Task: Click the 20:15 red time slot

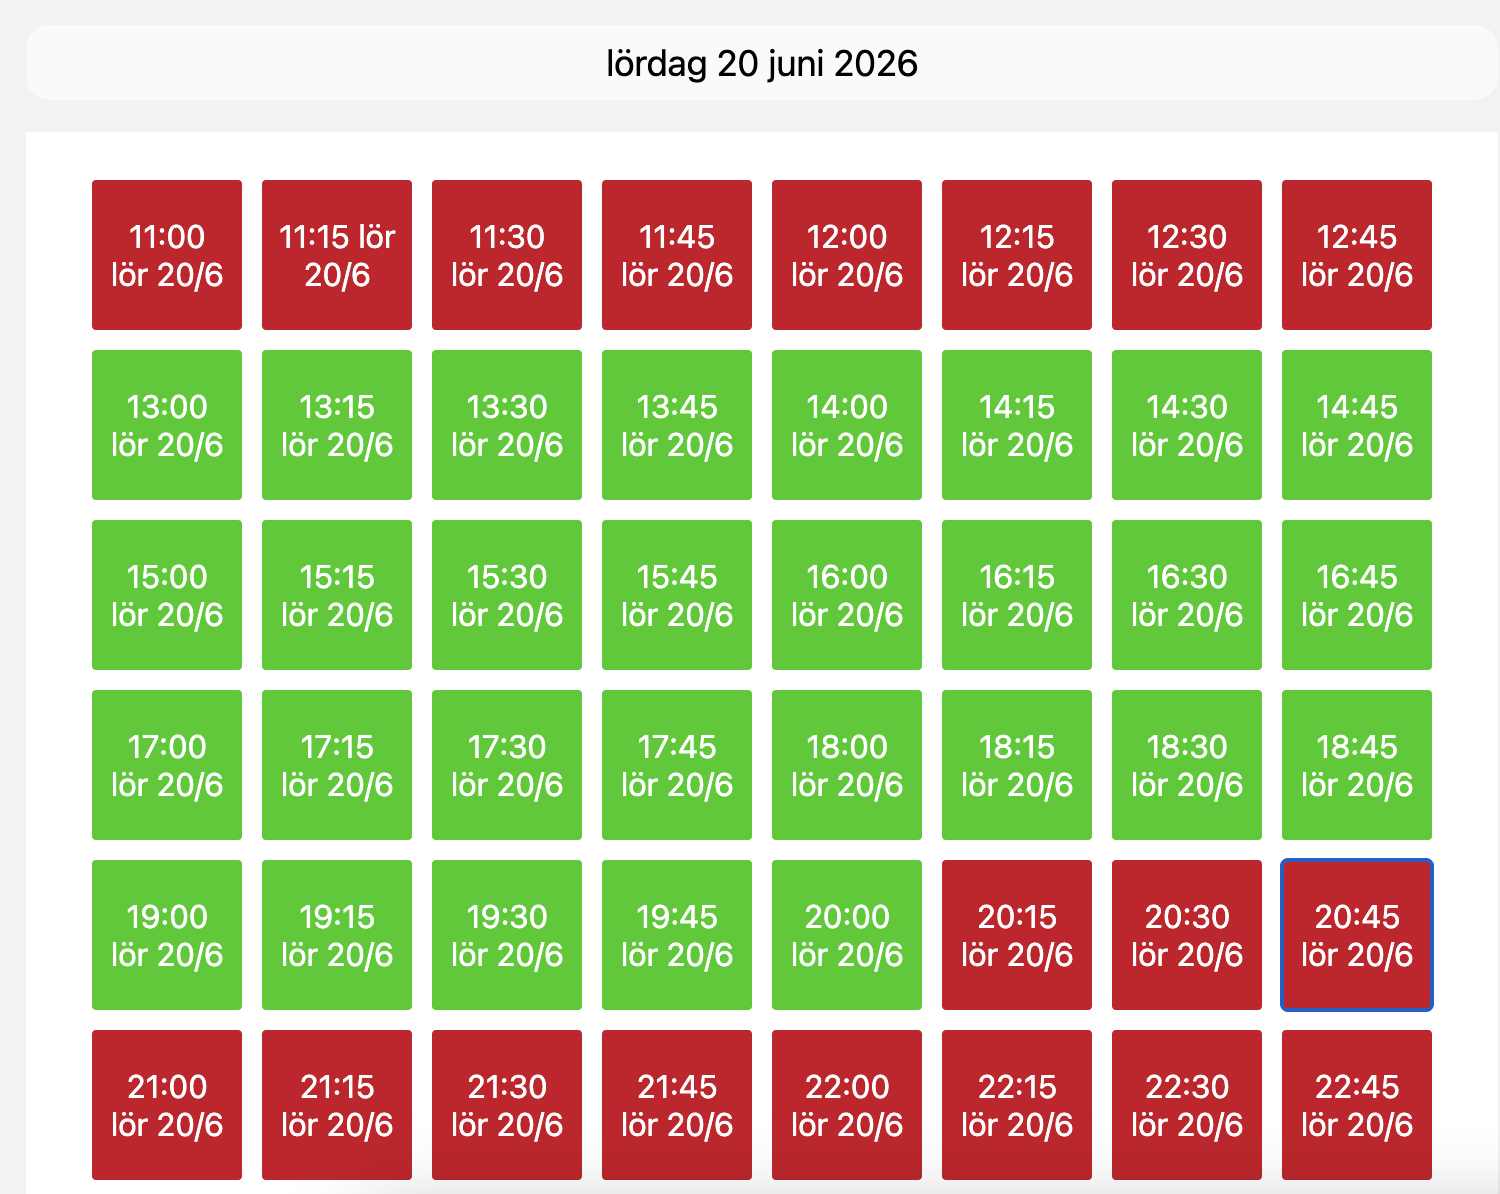Action: [1017, 935]
